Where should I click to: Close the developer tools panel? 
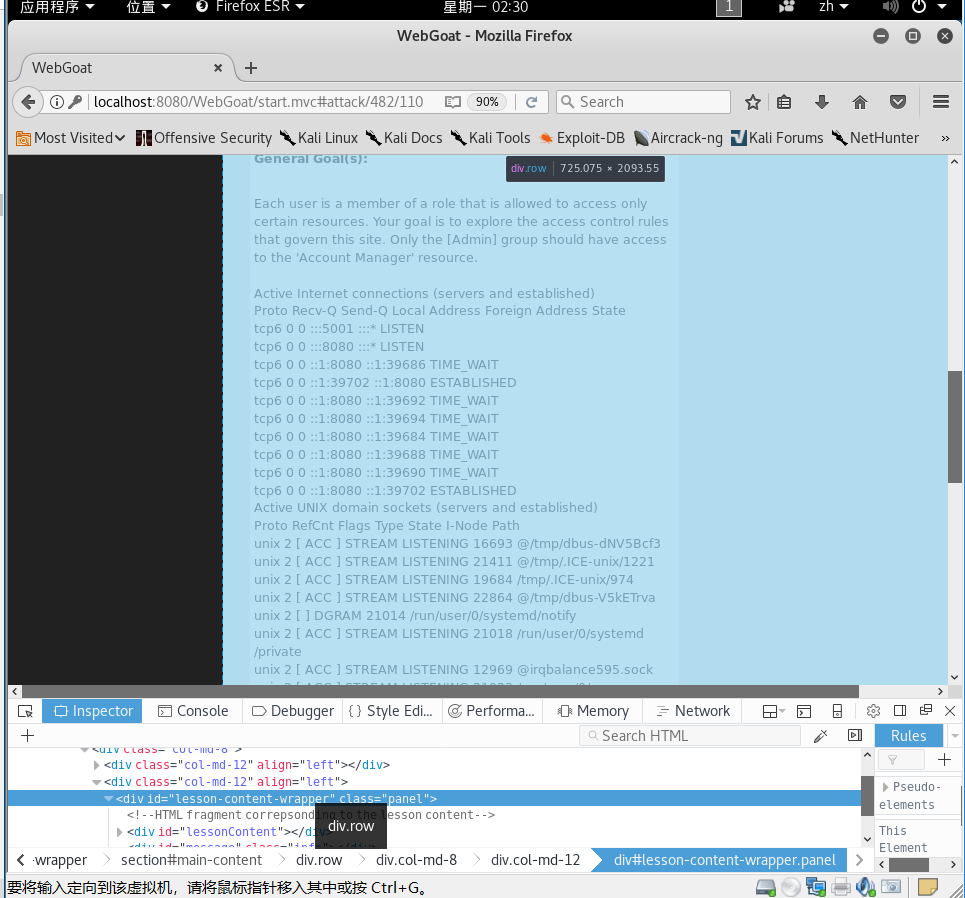pos(950,712)
